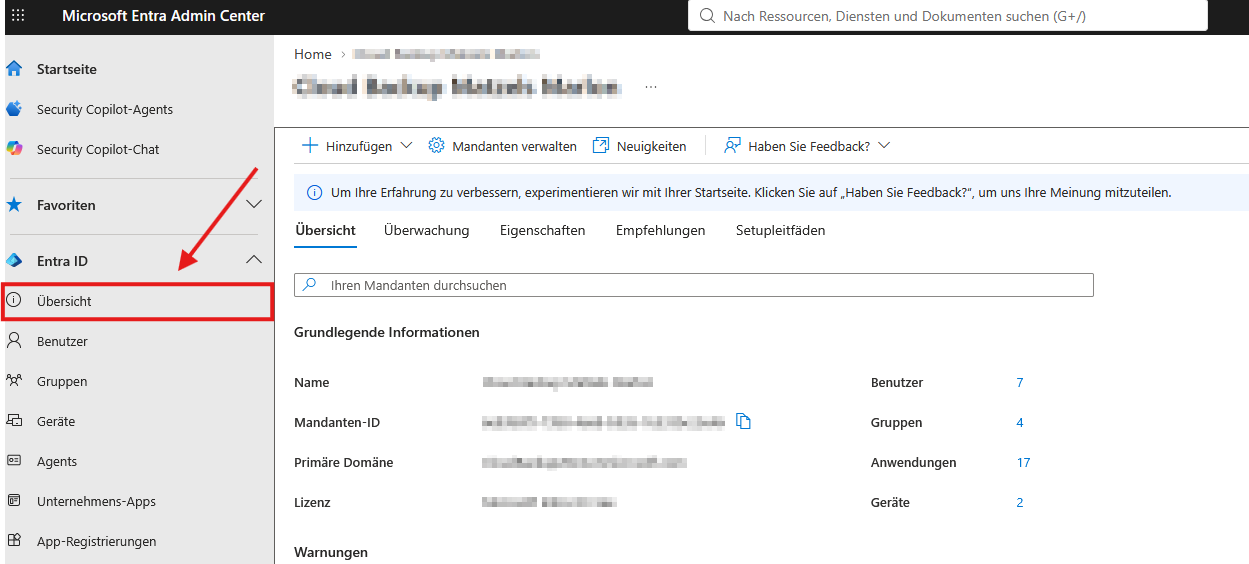
Task: Click the Favoriten star icon
Action: [14, 205]
